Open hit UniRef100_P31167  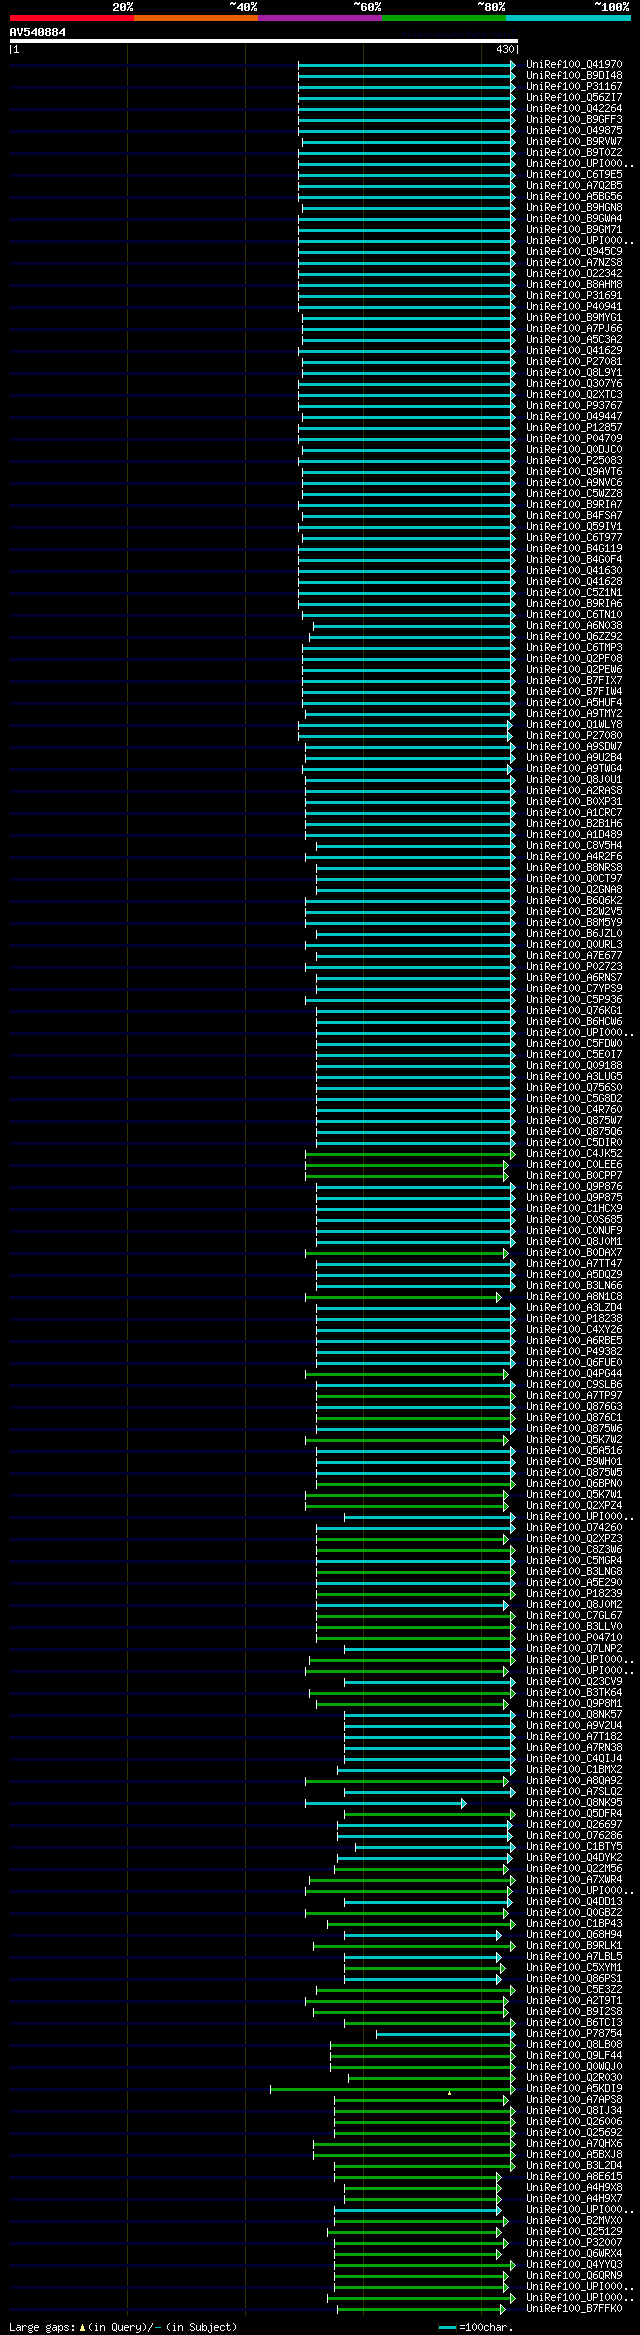click(x=574, y=87)
